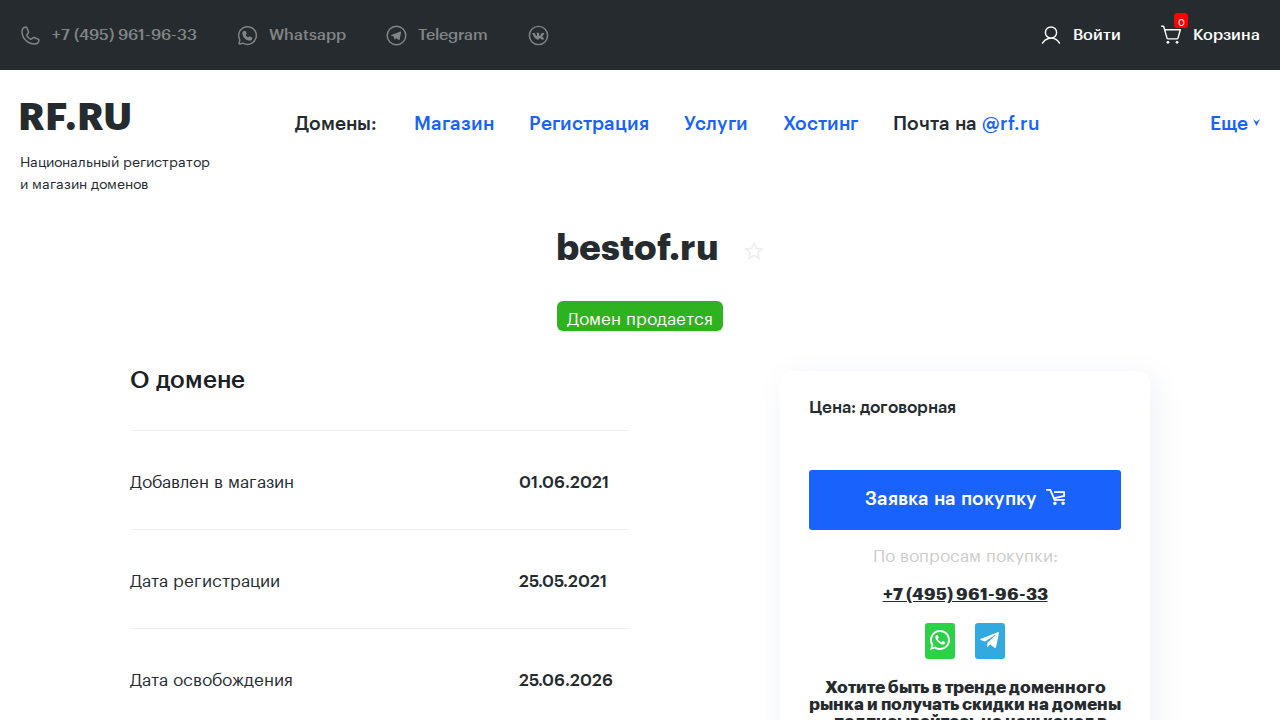Click the О домене heading
The image size is (1280, 720).
[x=187, y=380]
